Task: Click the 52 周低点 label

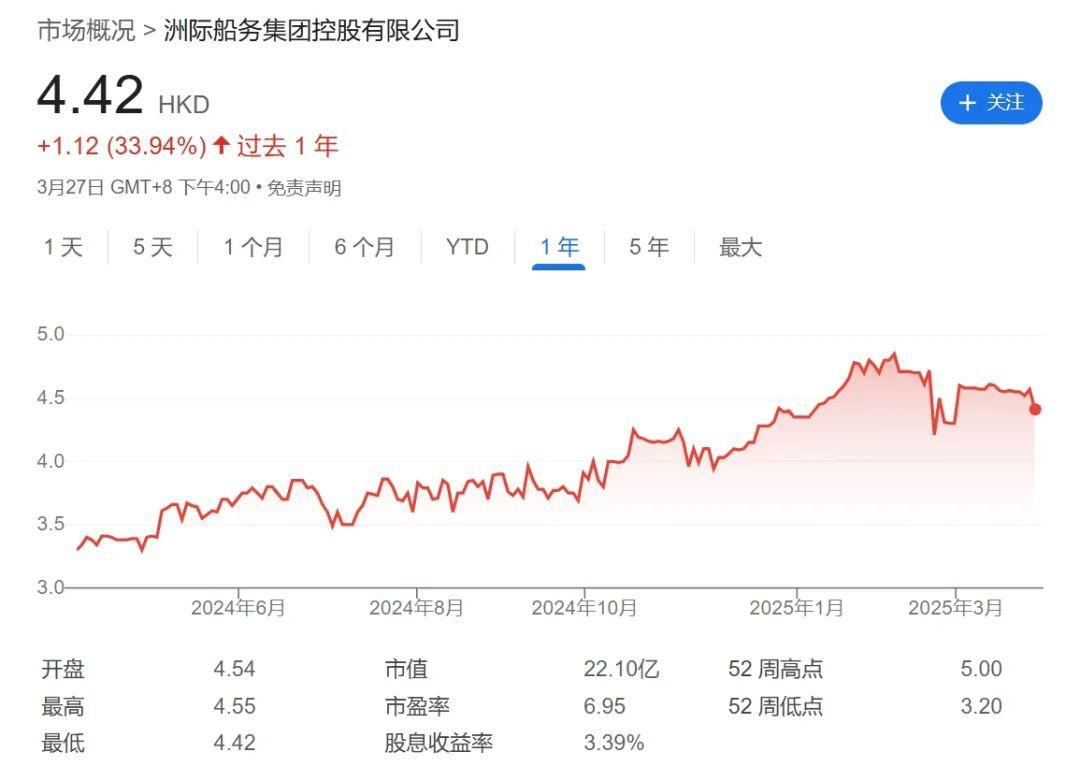Action: tap(776, 706)
